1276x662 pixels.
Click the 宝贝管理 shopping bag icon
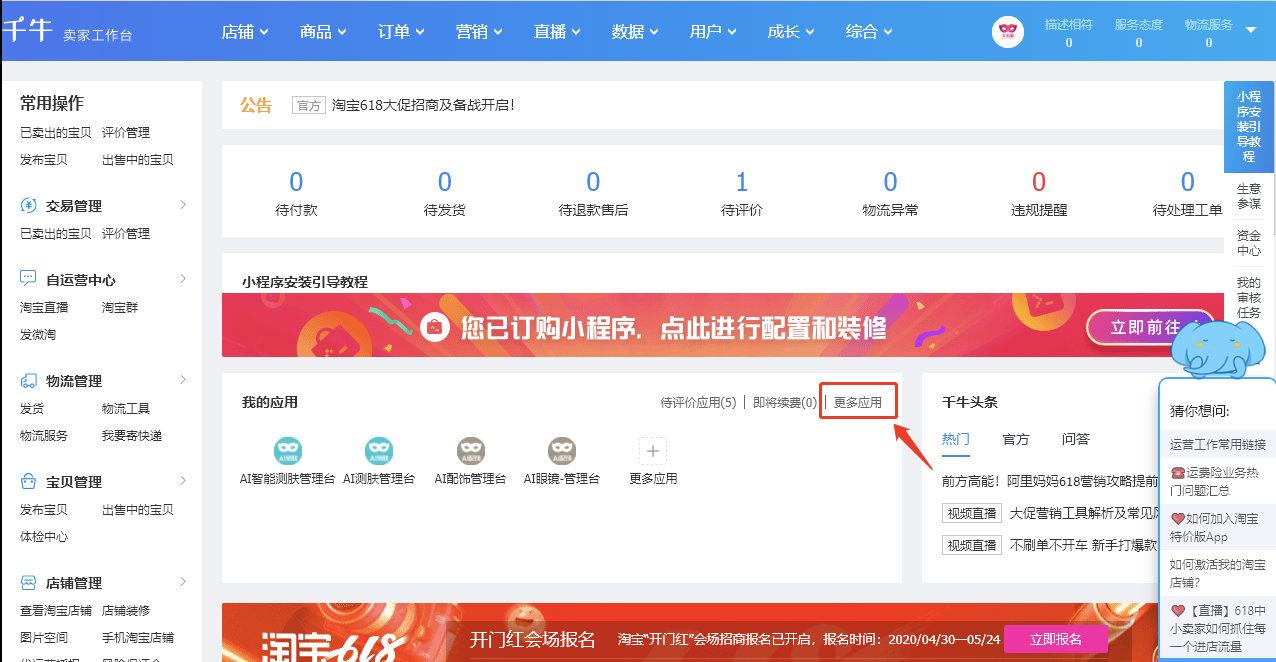tap(29, 482)
